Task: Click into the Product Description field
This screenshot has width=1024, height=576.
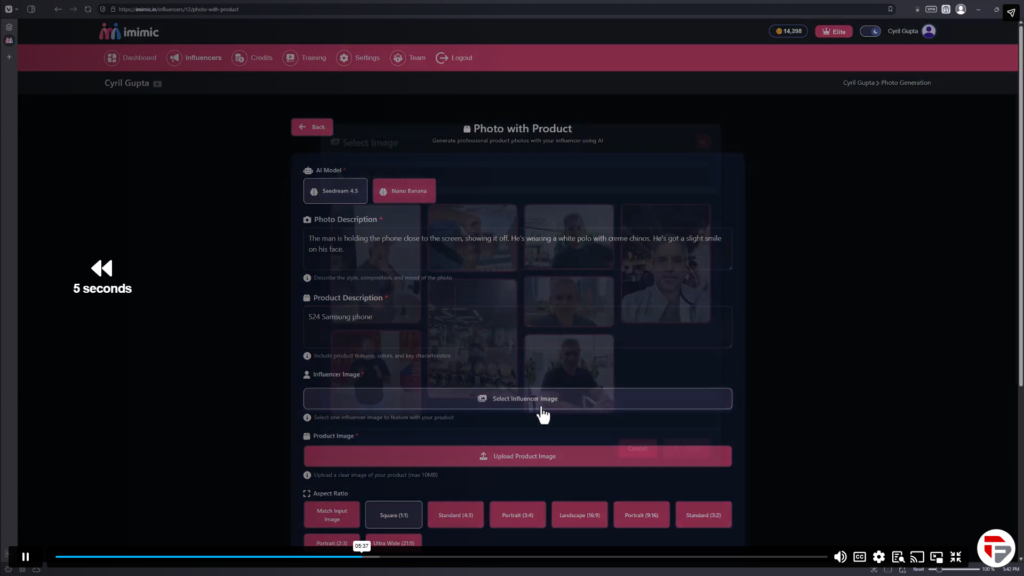Action: pyautogui.click(x=517, y=327)
